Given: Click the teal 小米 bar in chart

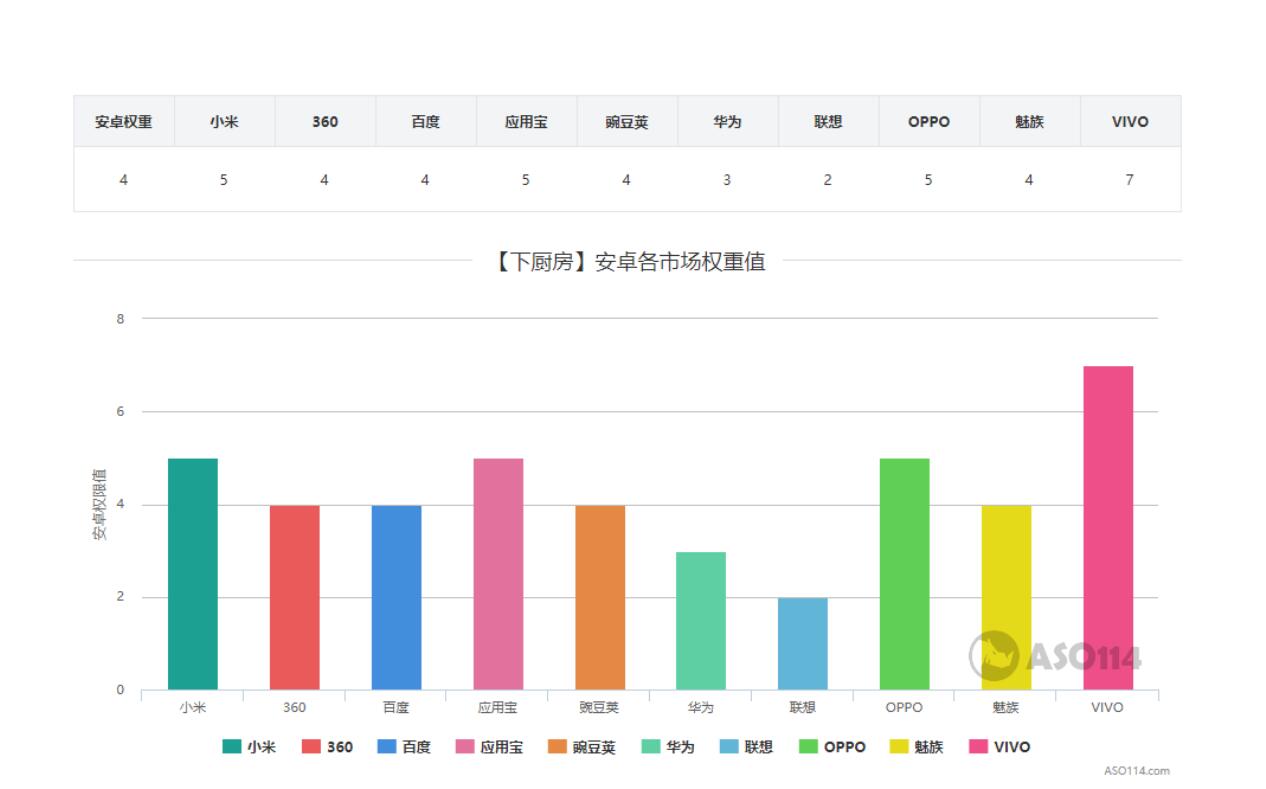Looking at the screenshot, I should [193, 574].
